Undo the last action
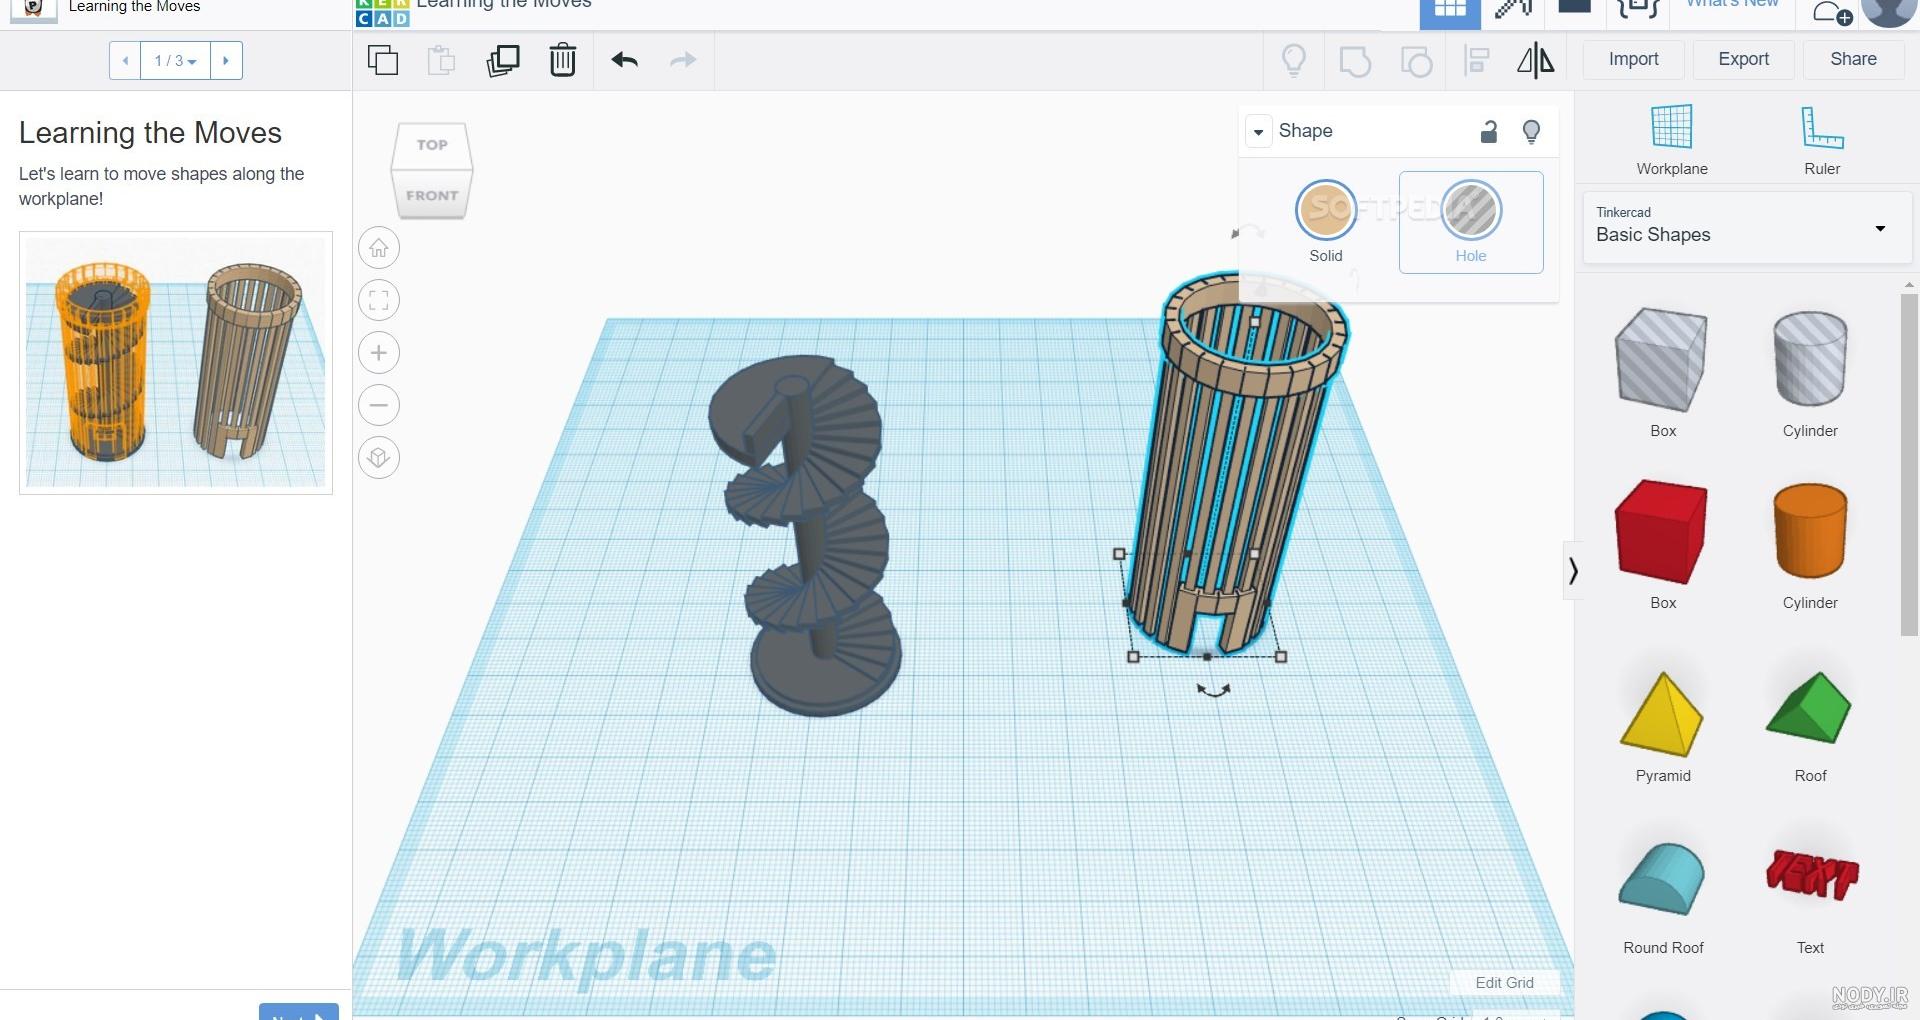 tap(625, 60)
